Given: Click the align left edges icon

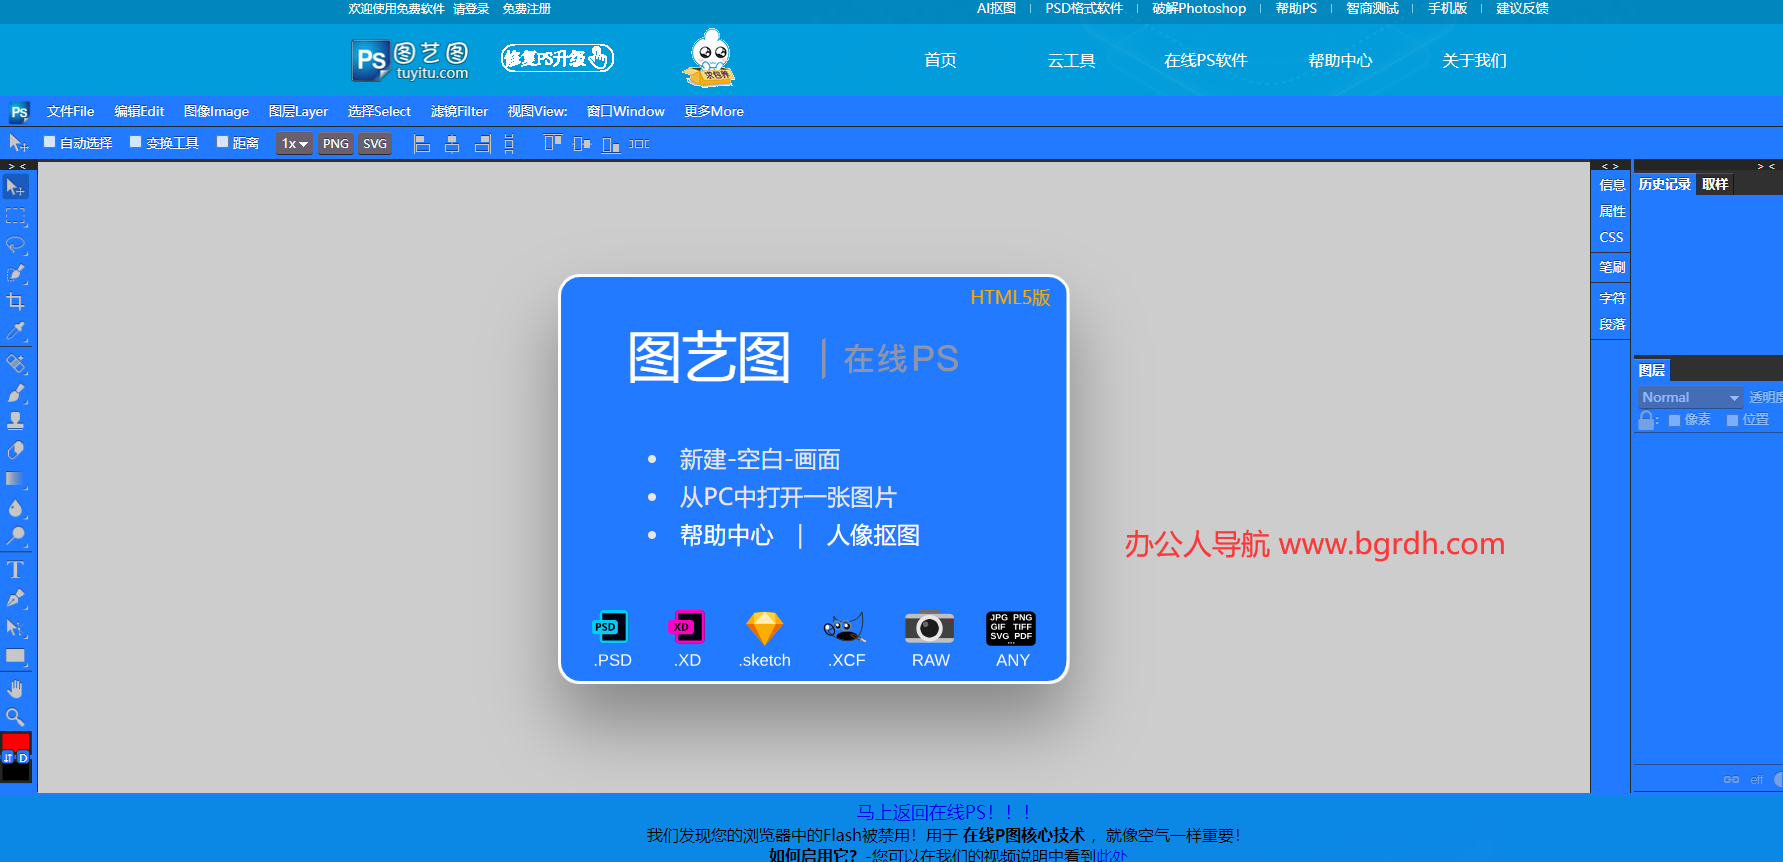Looking at the screenshot, I should pos(422,144).
